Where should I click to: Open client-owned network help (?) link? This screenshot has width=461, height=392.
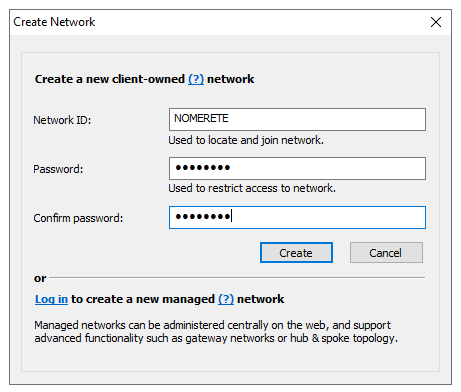(x=196, y=79)
